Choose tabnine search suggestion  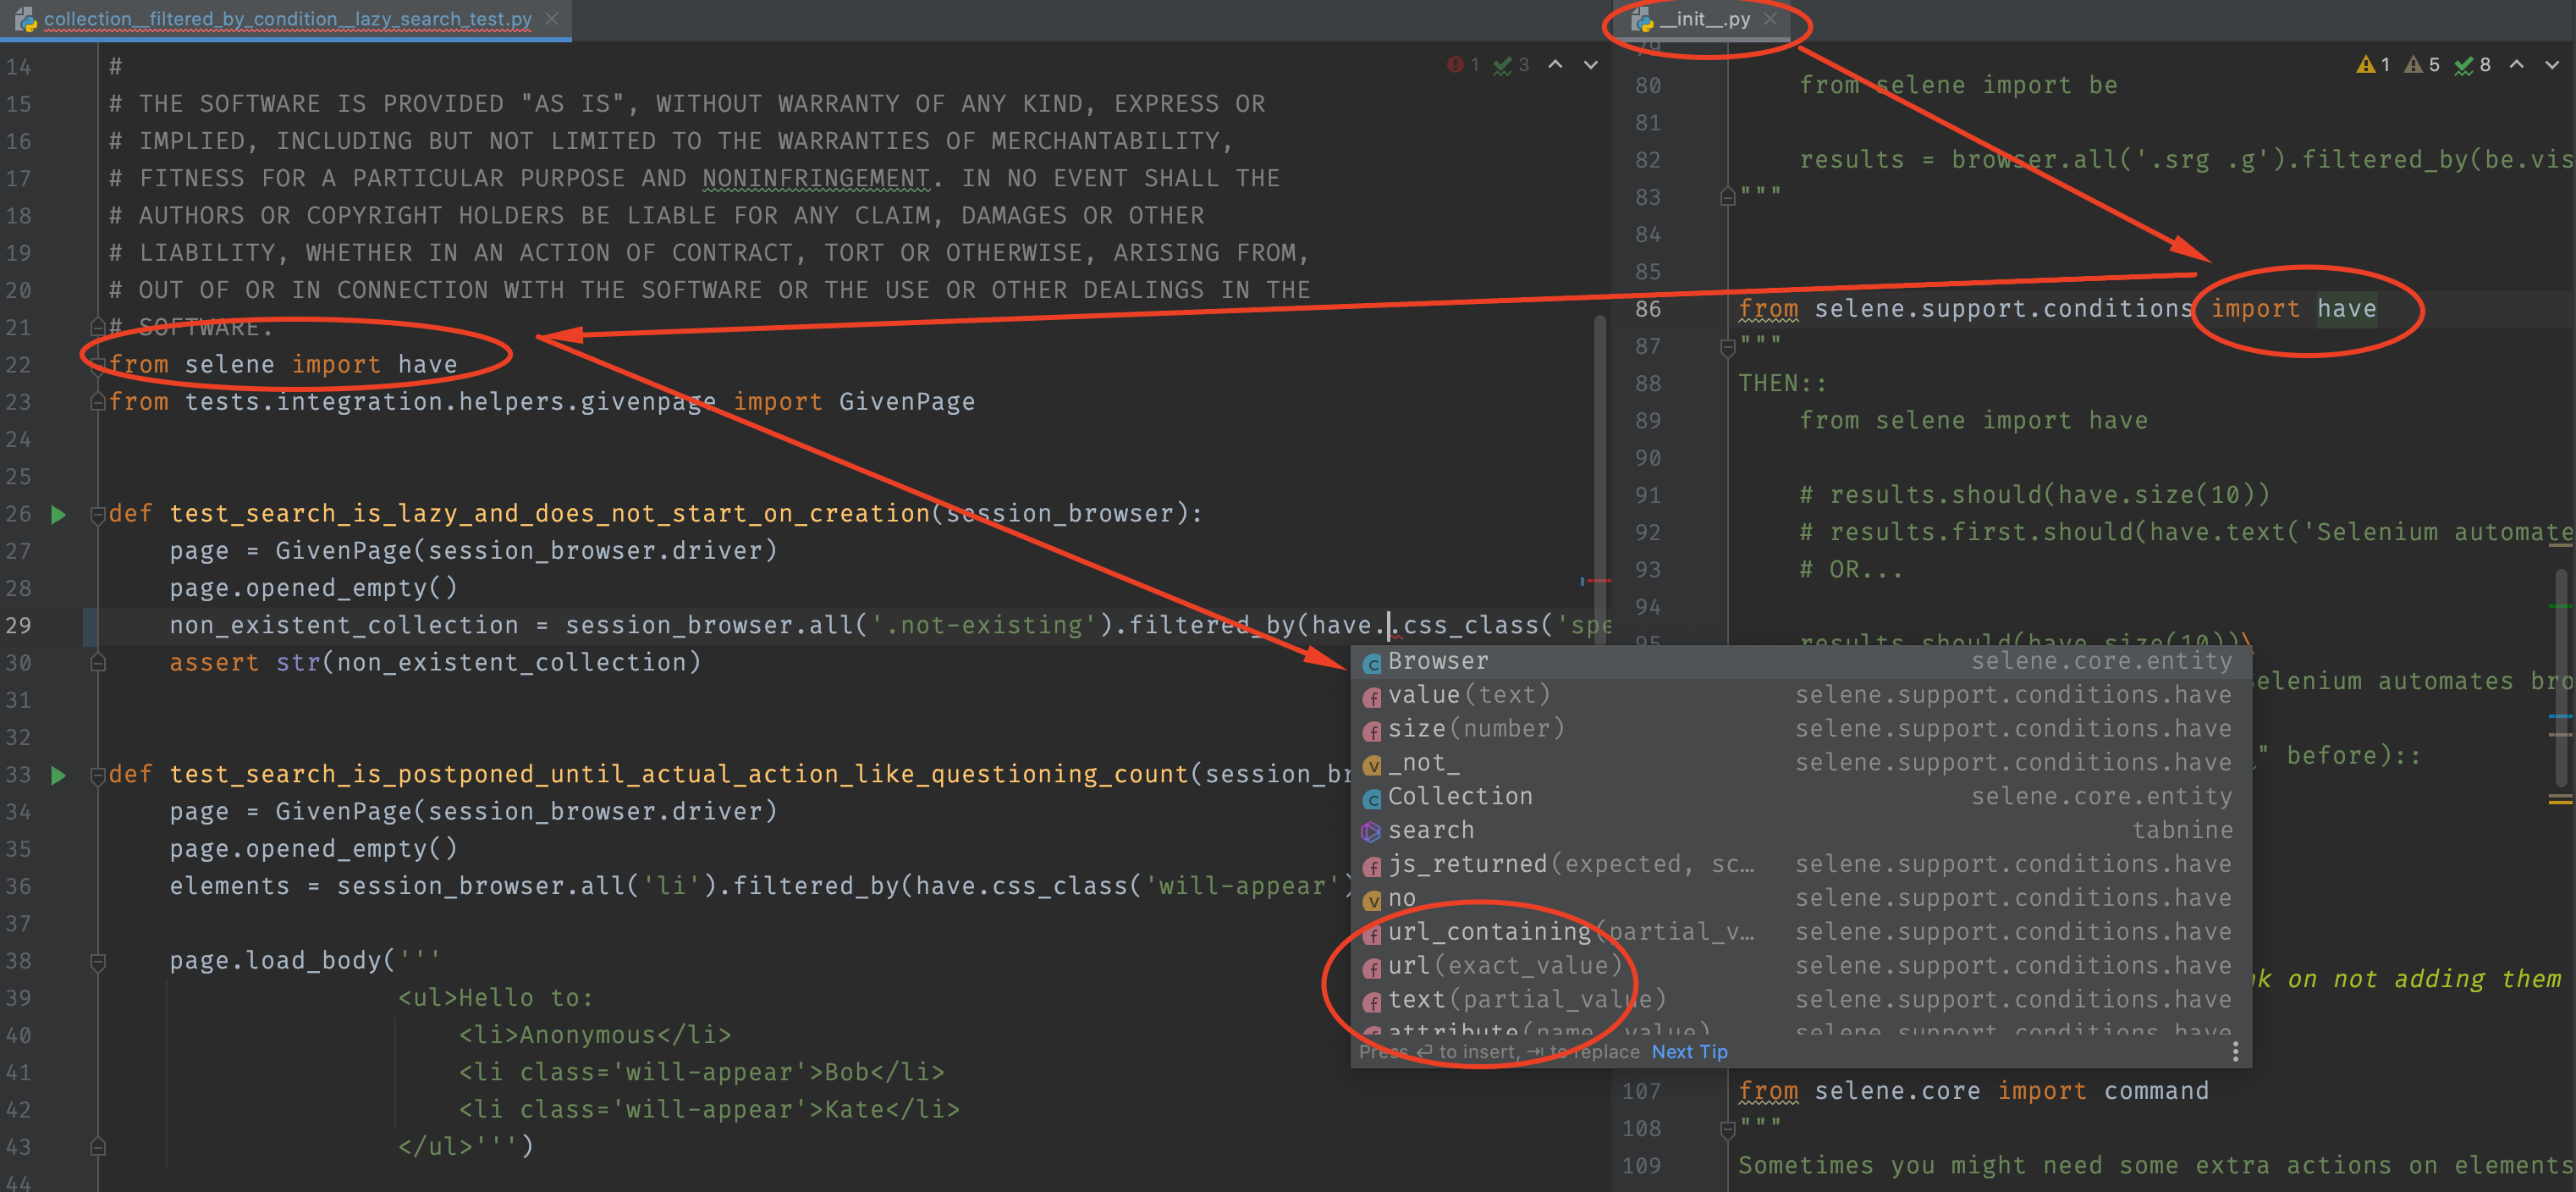click(1430, 830)
